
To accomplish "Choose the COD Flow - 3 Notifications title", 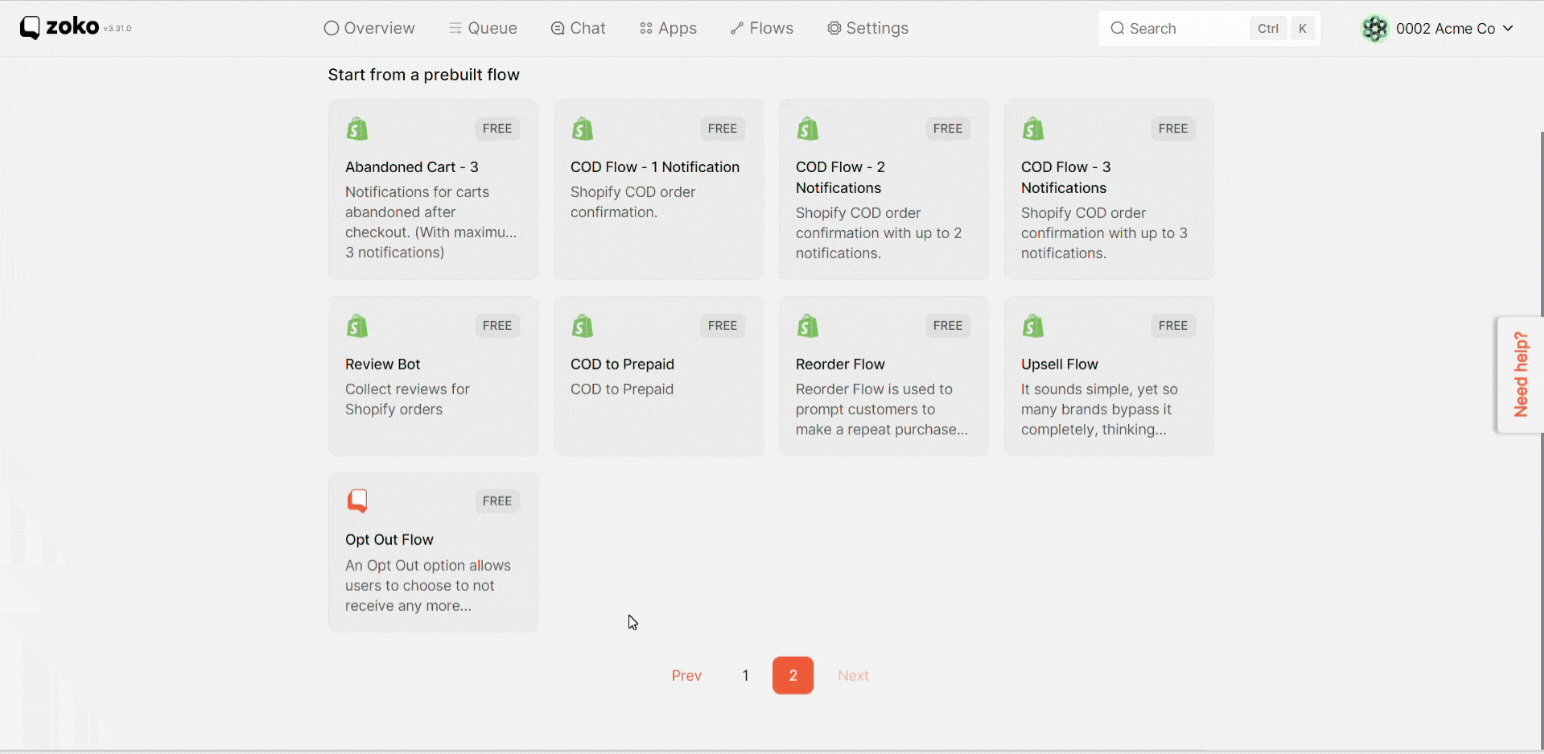I will (1066, 177).
